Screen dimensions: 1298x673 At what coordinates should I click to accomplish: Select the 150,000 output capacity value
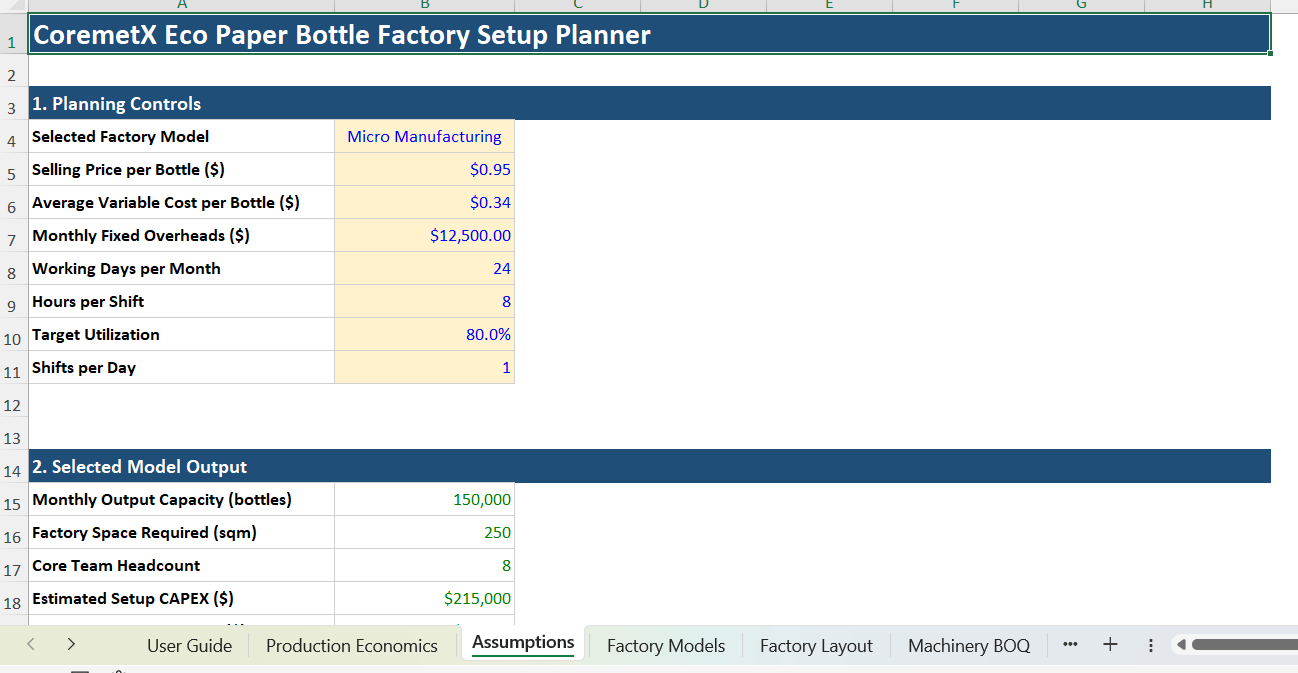tap(424, 499)
